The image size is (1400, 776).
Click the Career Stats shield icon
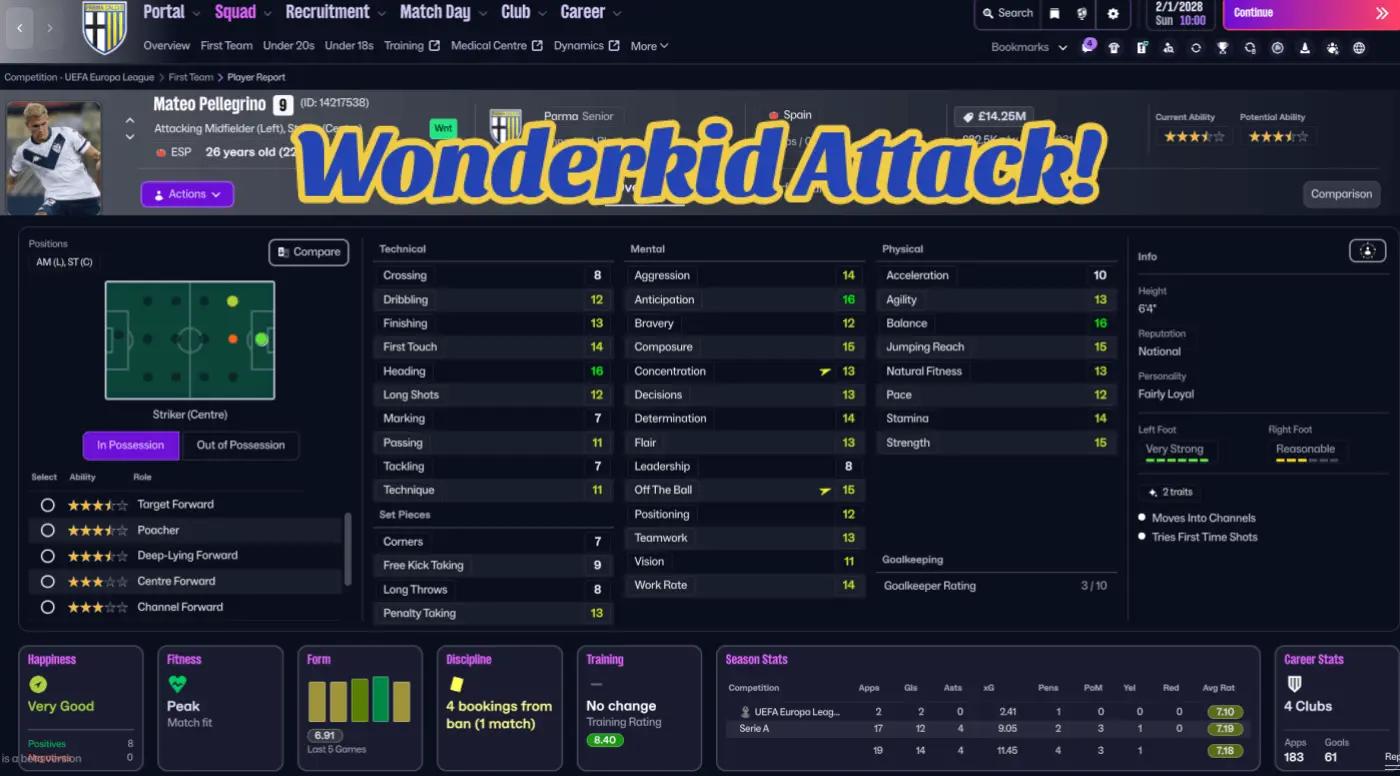click(x=1294, y=684)
